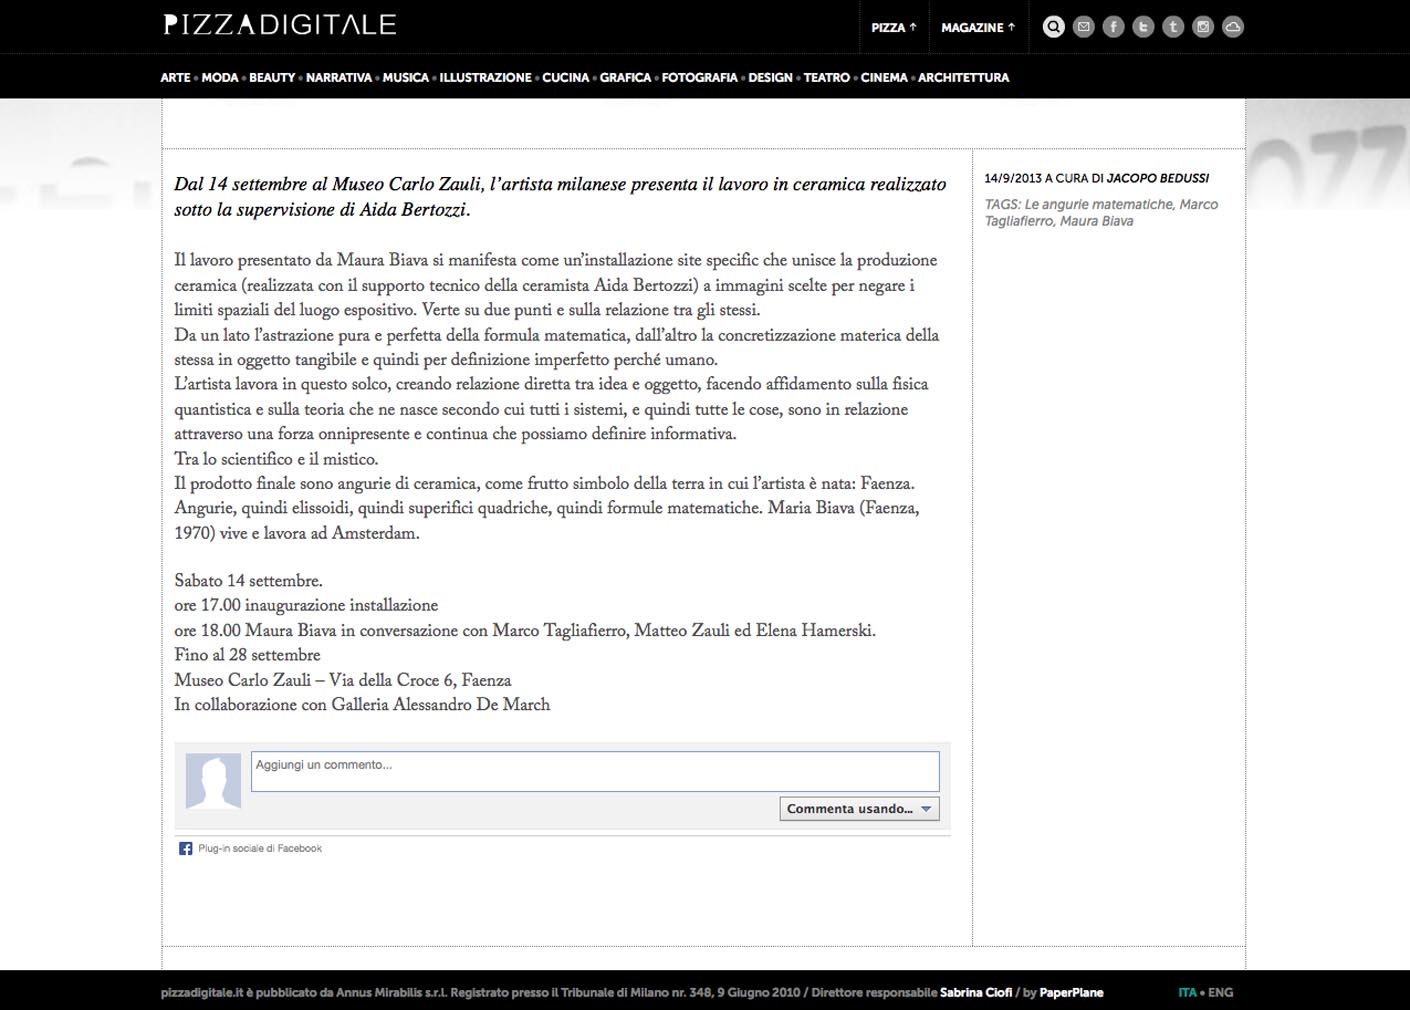Open the Commenta usando dropdown

[859, 809]
